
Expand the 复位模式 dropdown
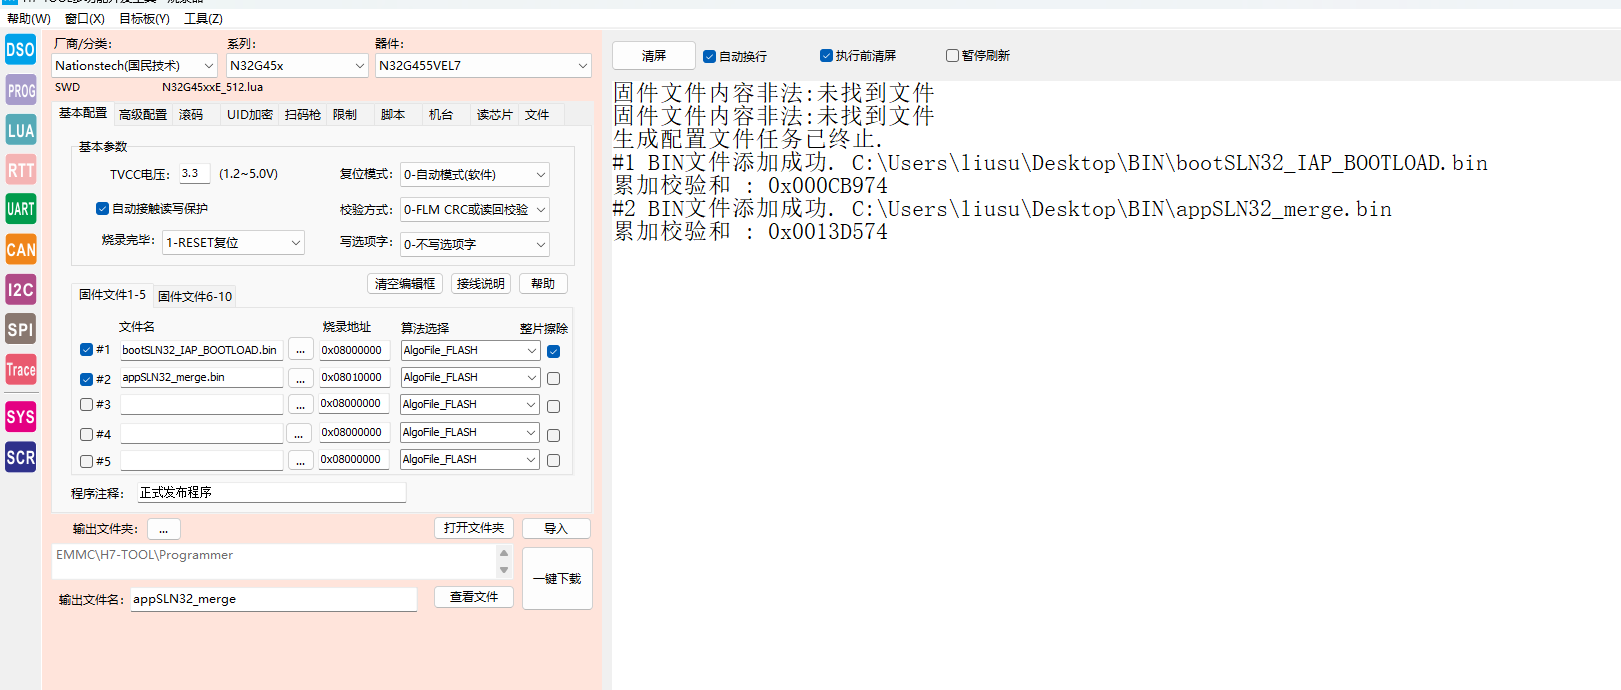[x=474, y=175]
